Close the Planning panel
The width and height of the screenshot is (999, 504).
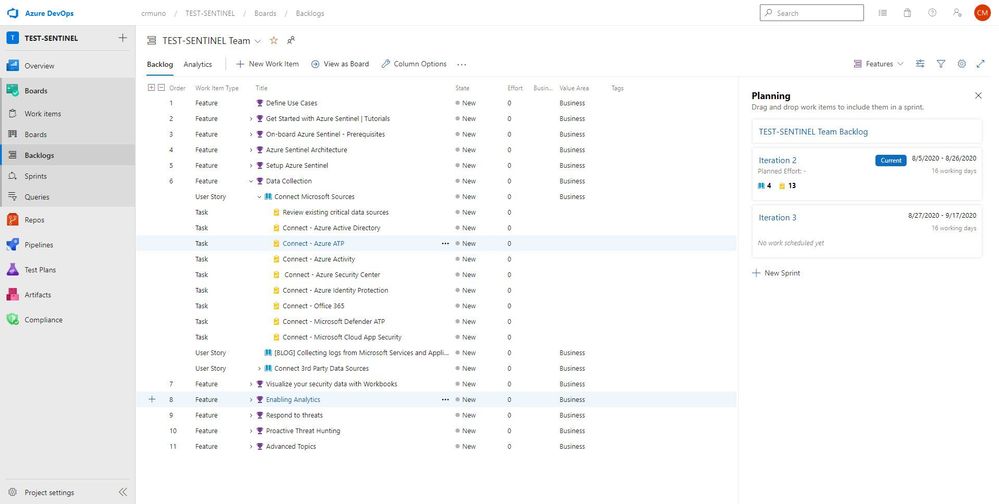(x=979, y=96)
